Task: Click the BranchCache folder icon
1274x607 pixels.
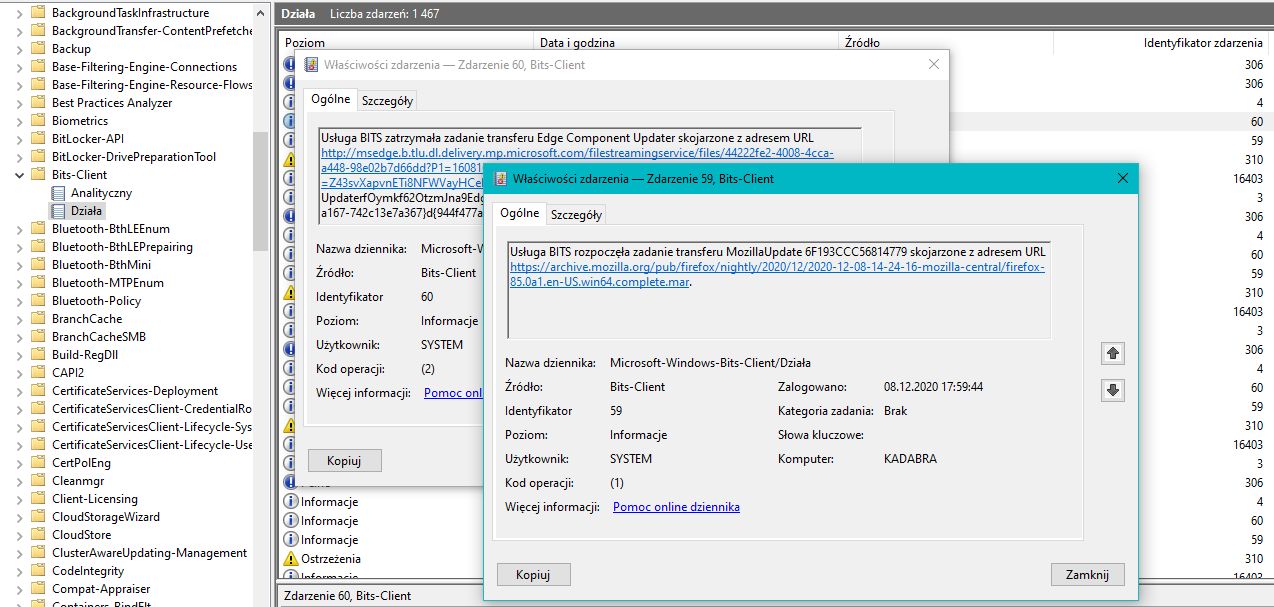Action: pyautogui.click(x=38, y=319)
